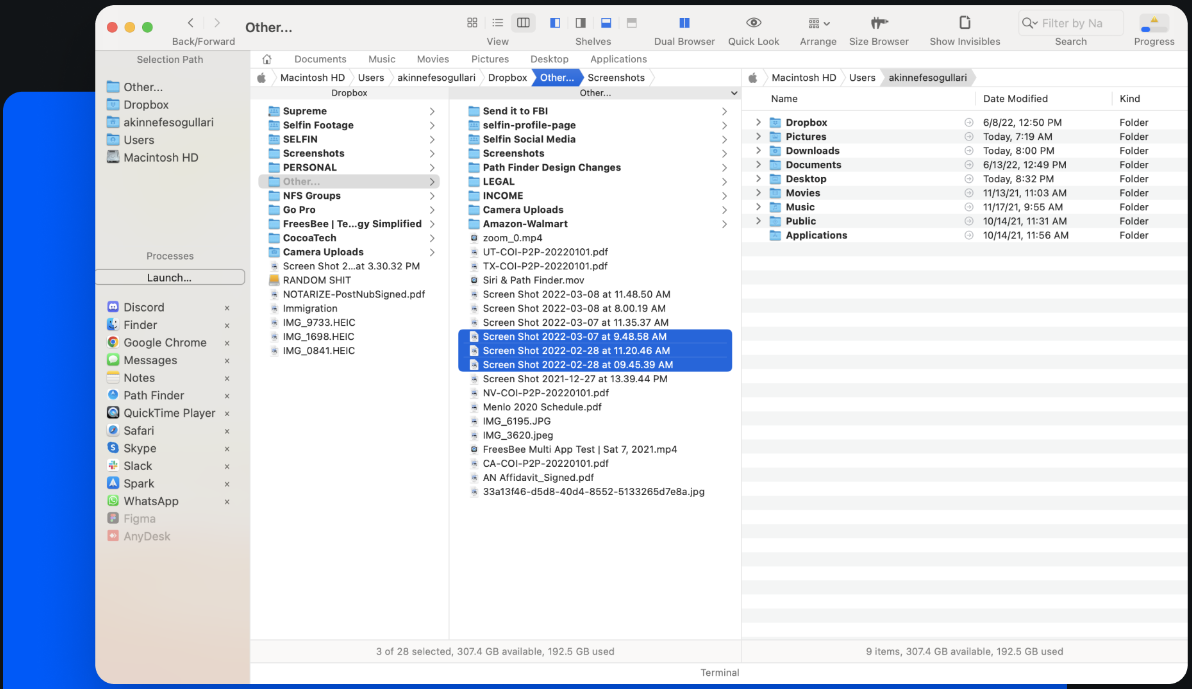Open Movies in the favorites bar
Viewport: 1192px width, 689px height.
click(x=433, y=59)
